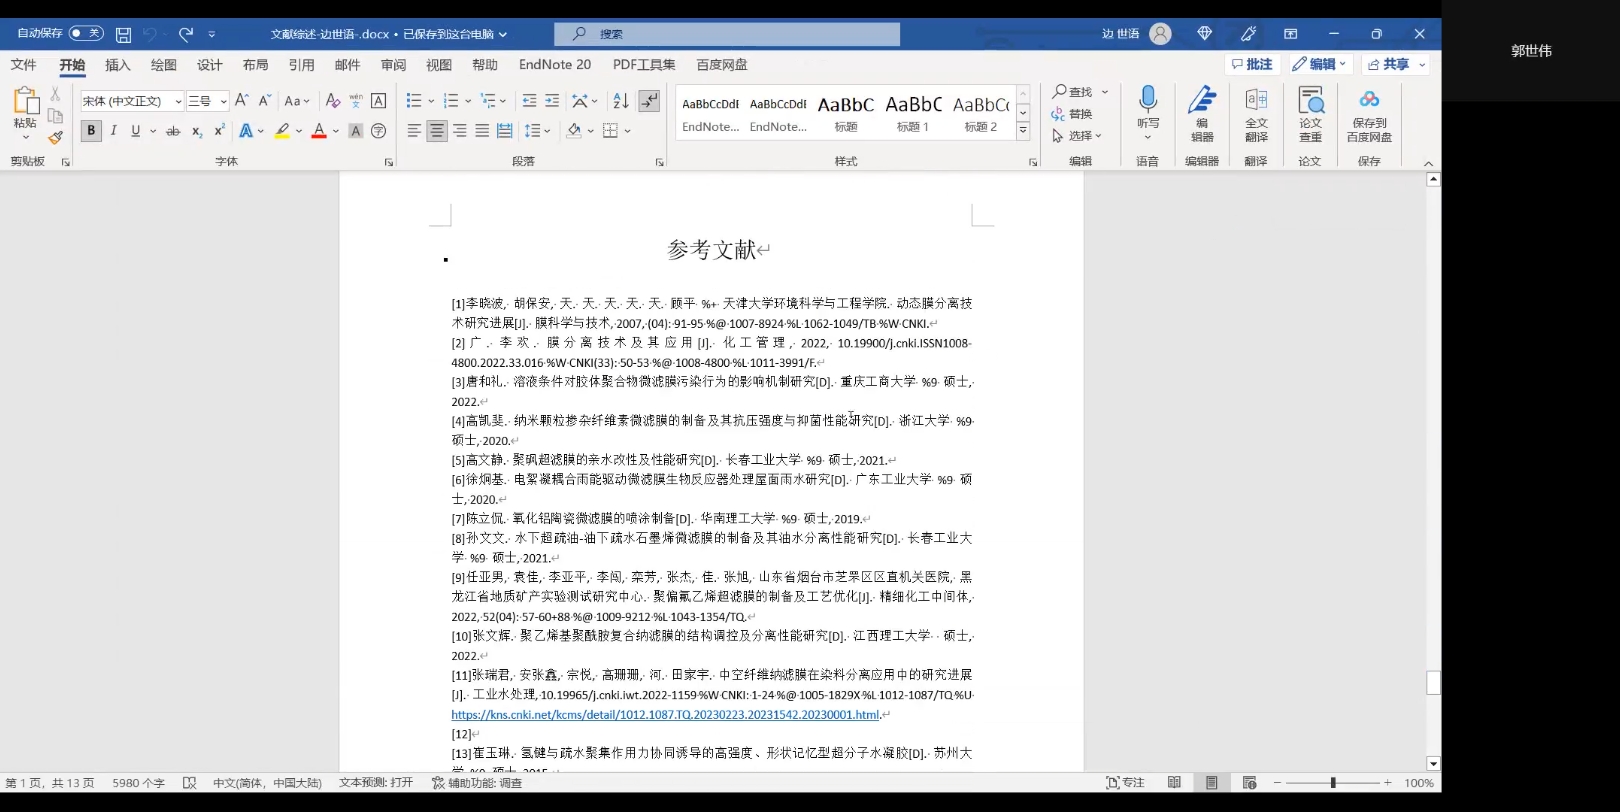Click the Sort icon in paragraph group
The image size is (1620, 812).
[621, 100]
